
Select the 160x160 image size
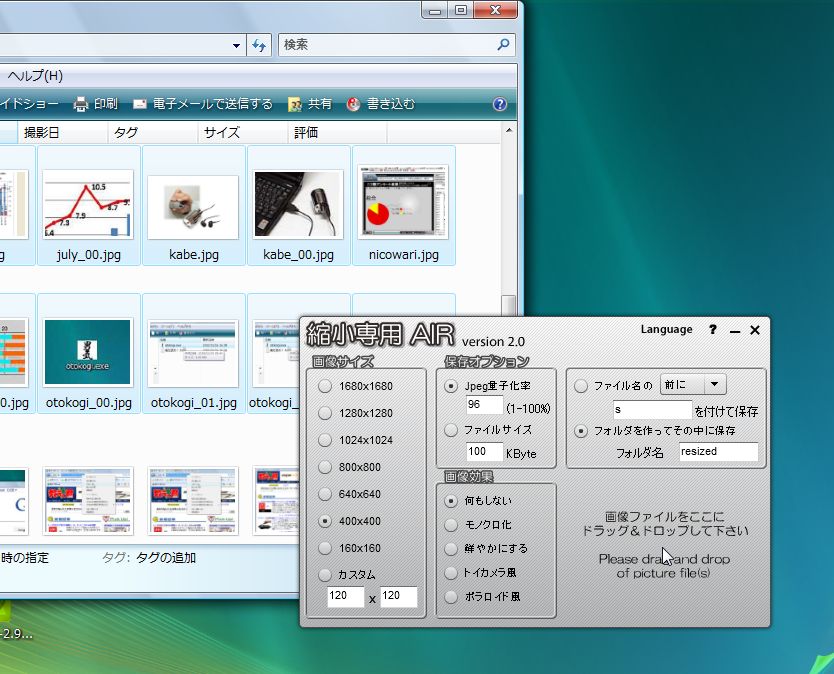tap(324, 548)
